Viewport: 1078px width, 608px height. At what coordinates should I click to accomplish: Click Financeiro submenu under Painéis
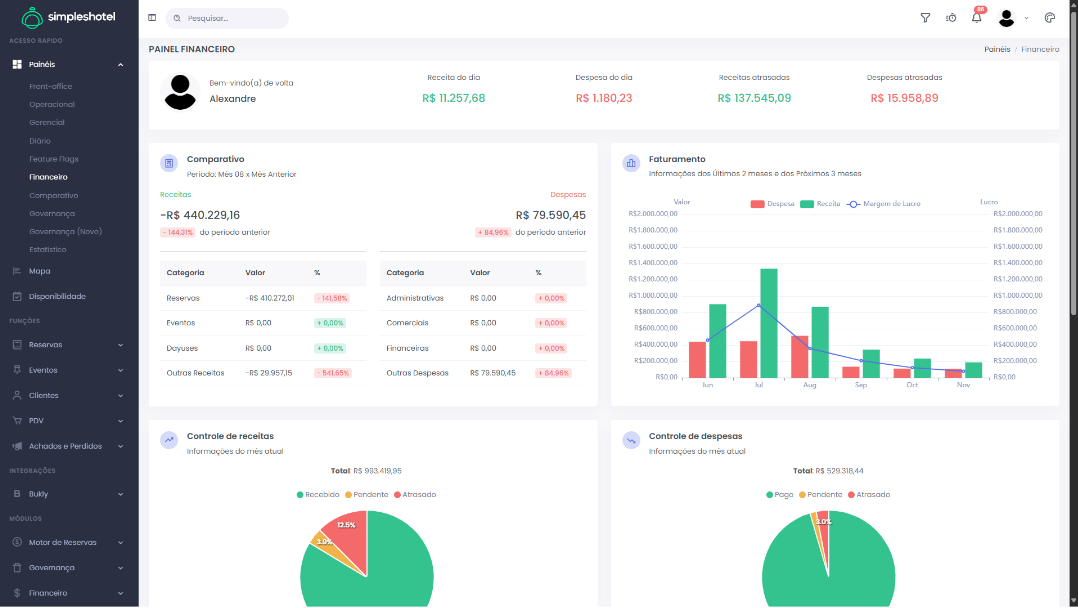(48, 177)
